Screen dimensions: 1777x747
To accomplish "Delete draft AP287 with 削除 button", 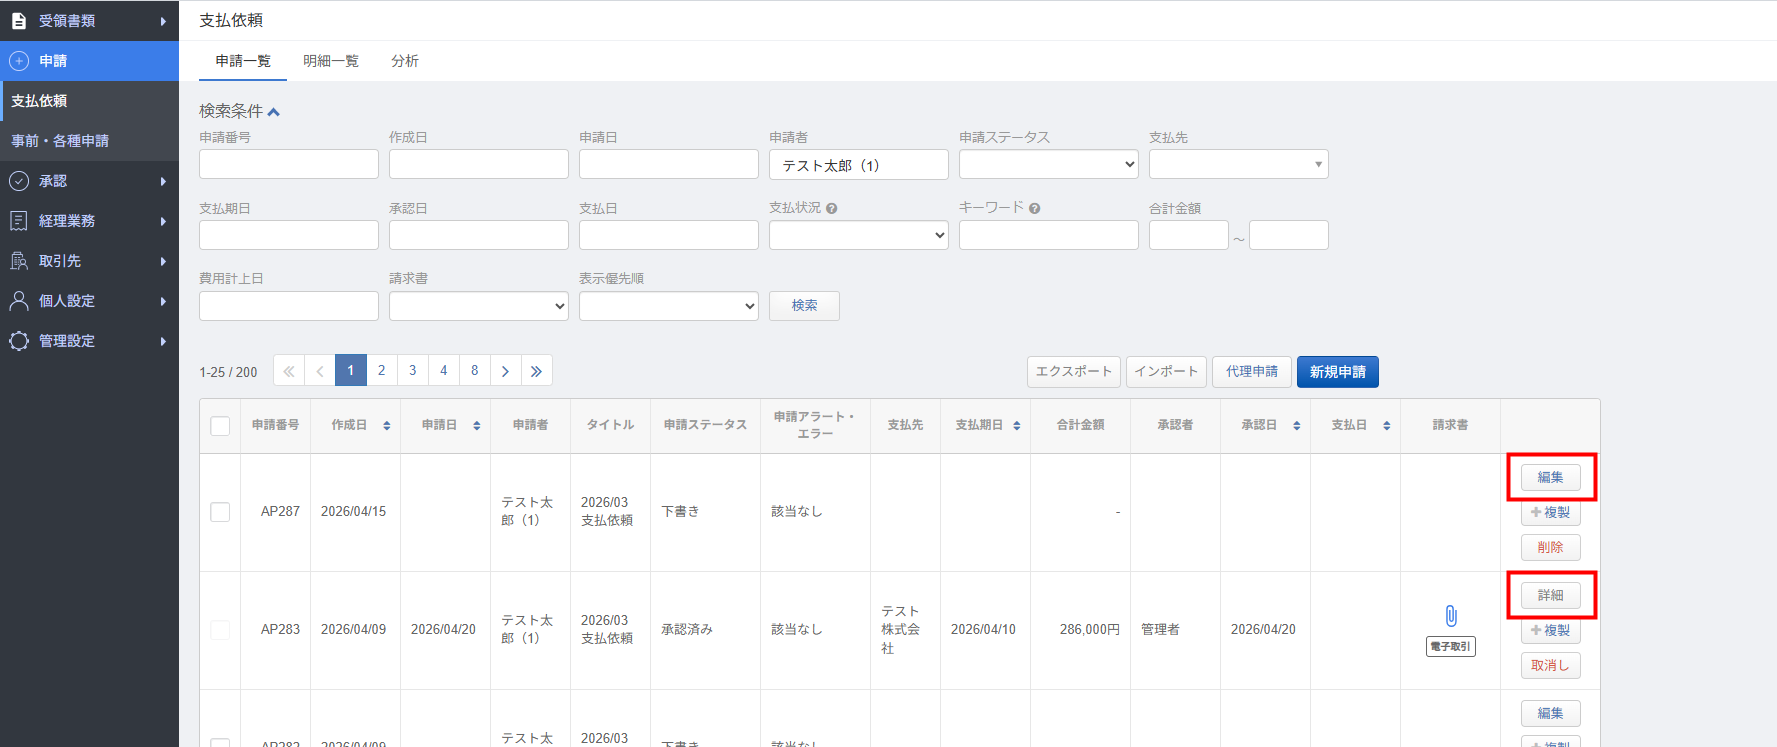I will (x=1550, y=548).
